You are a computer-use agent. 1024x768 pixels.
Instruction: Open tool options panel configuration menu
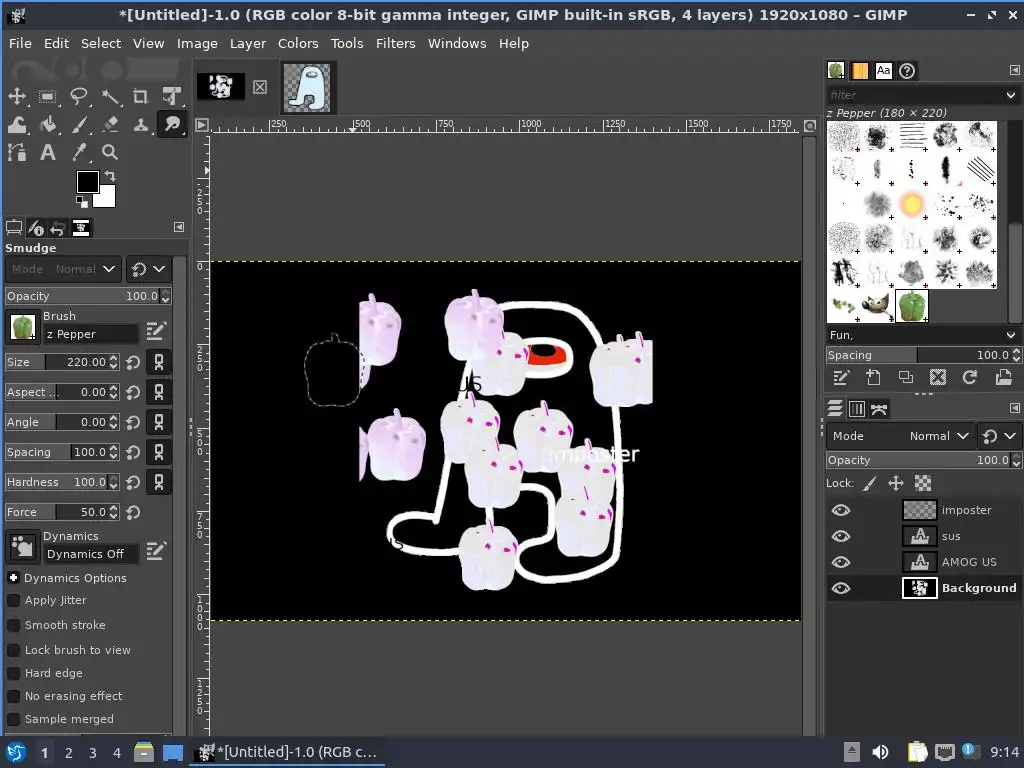point(179,227)
